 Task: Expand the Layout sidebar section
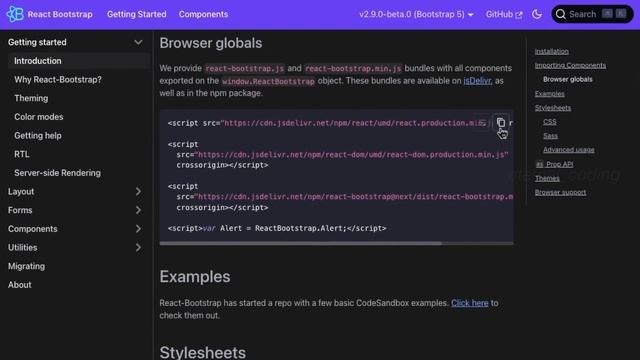[x=138, y=191]
